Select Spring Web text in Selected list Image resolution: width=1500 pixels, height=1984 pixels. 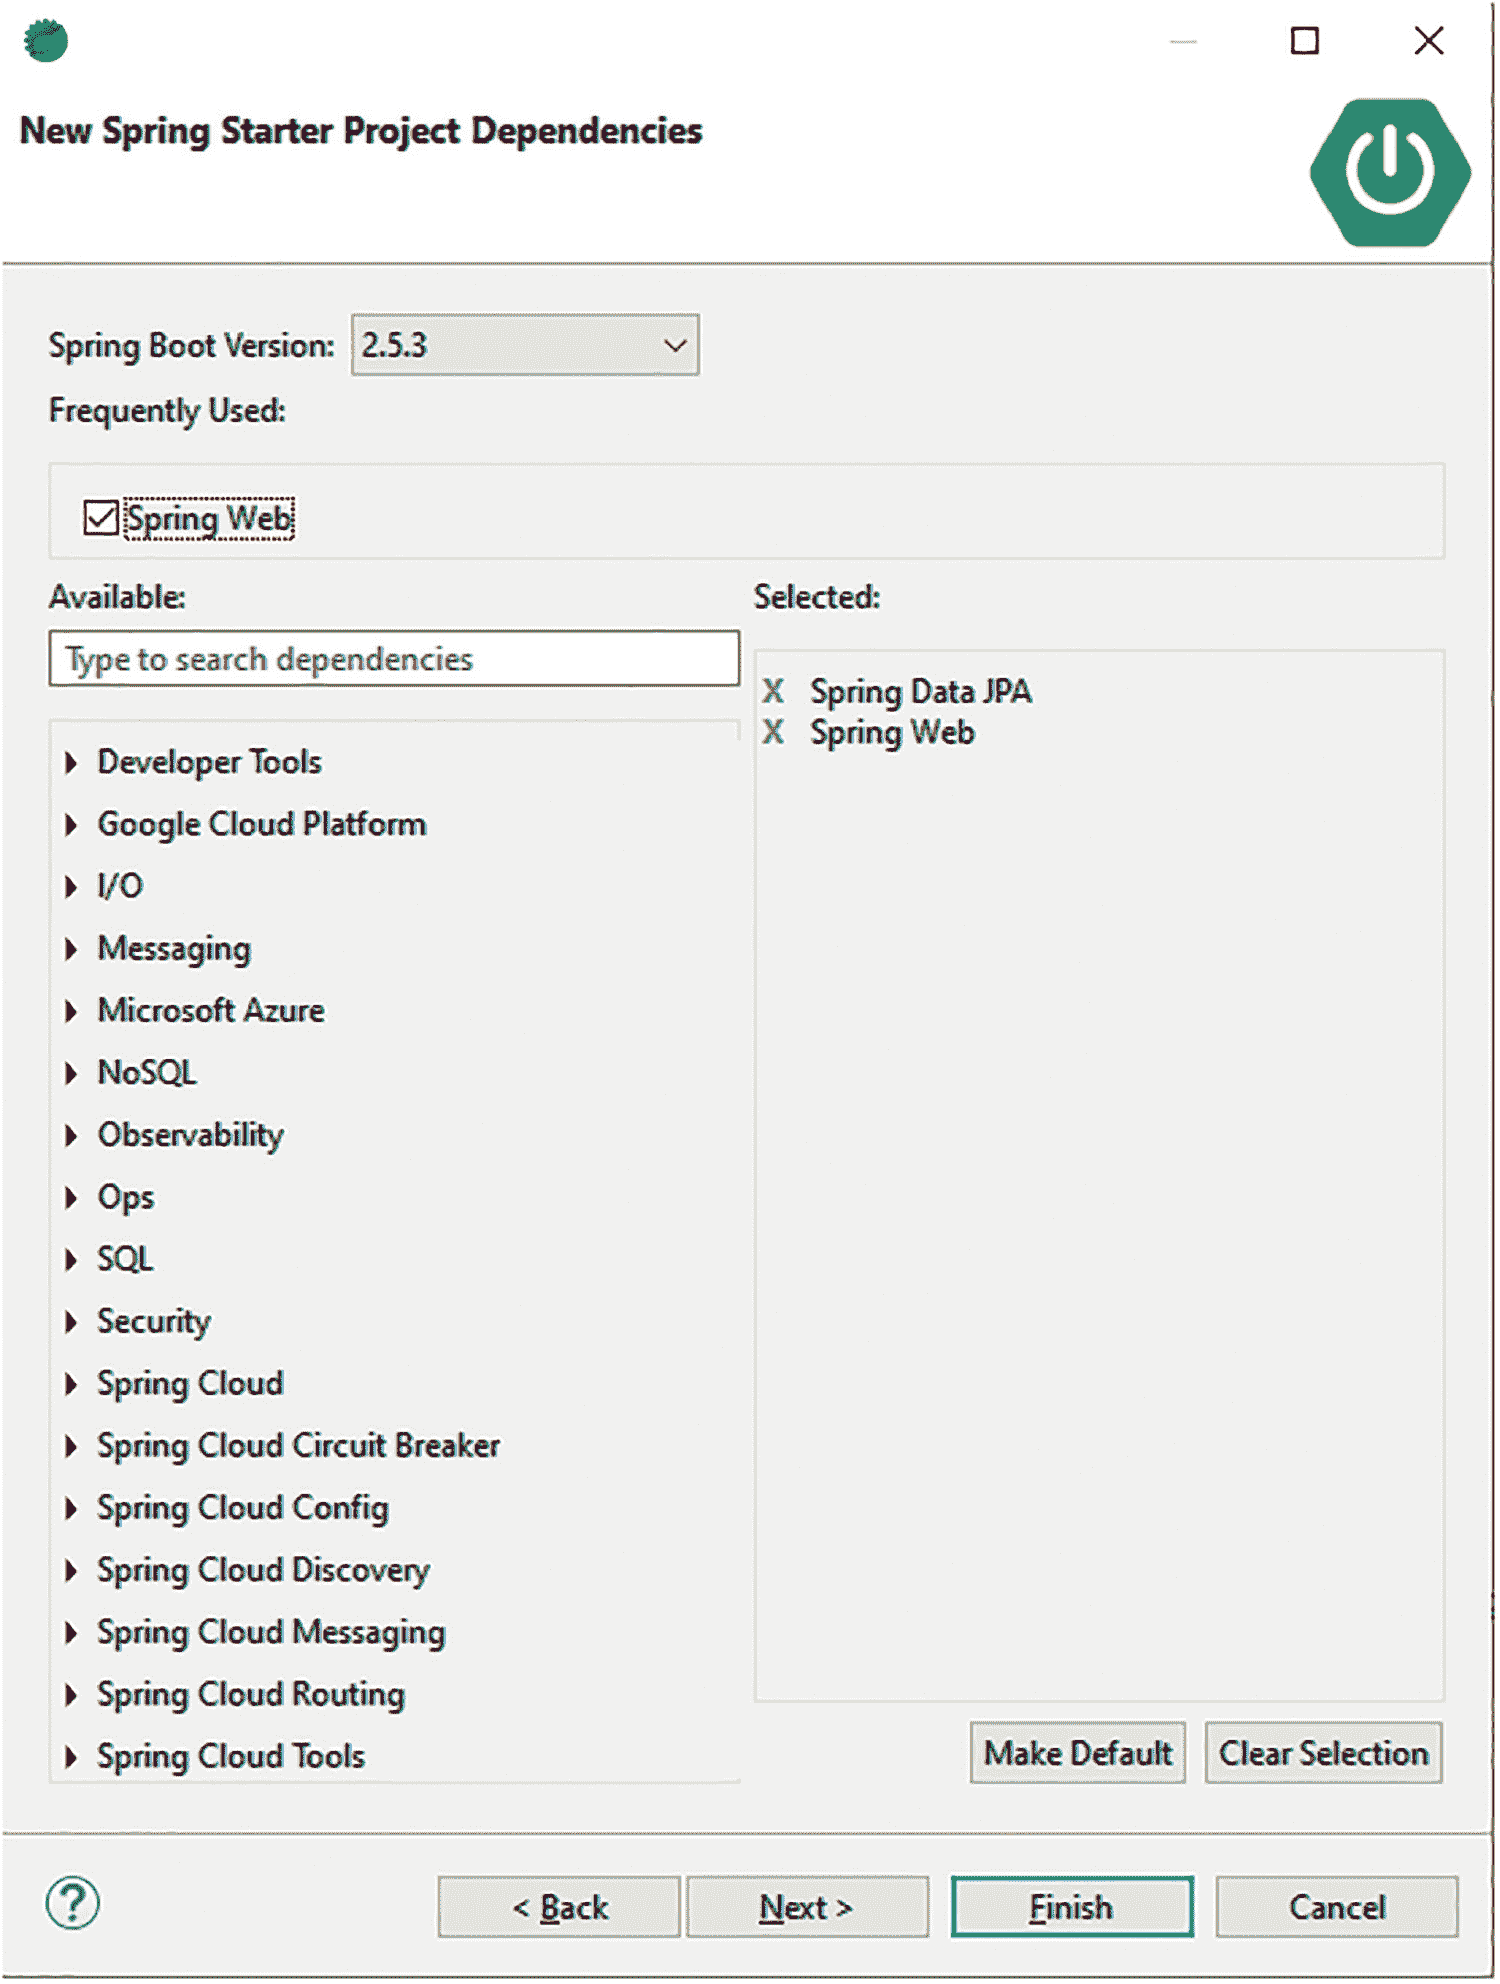892,734
